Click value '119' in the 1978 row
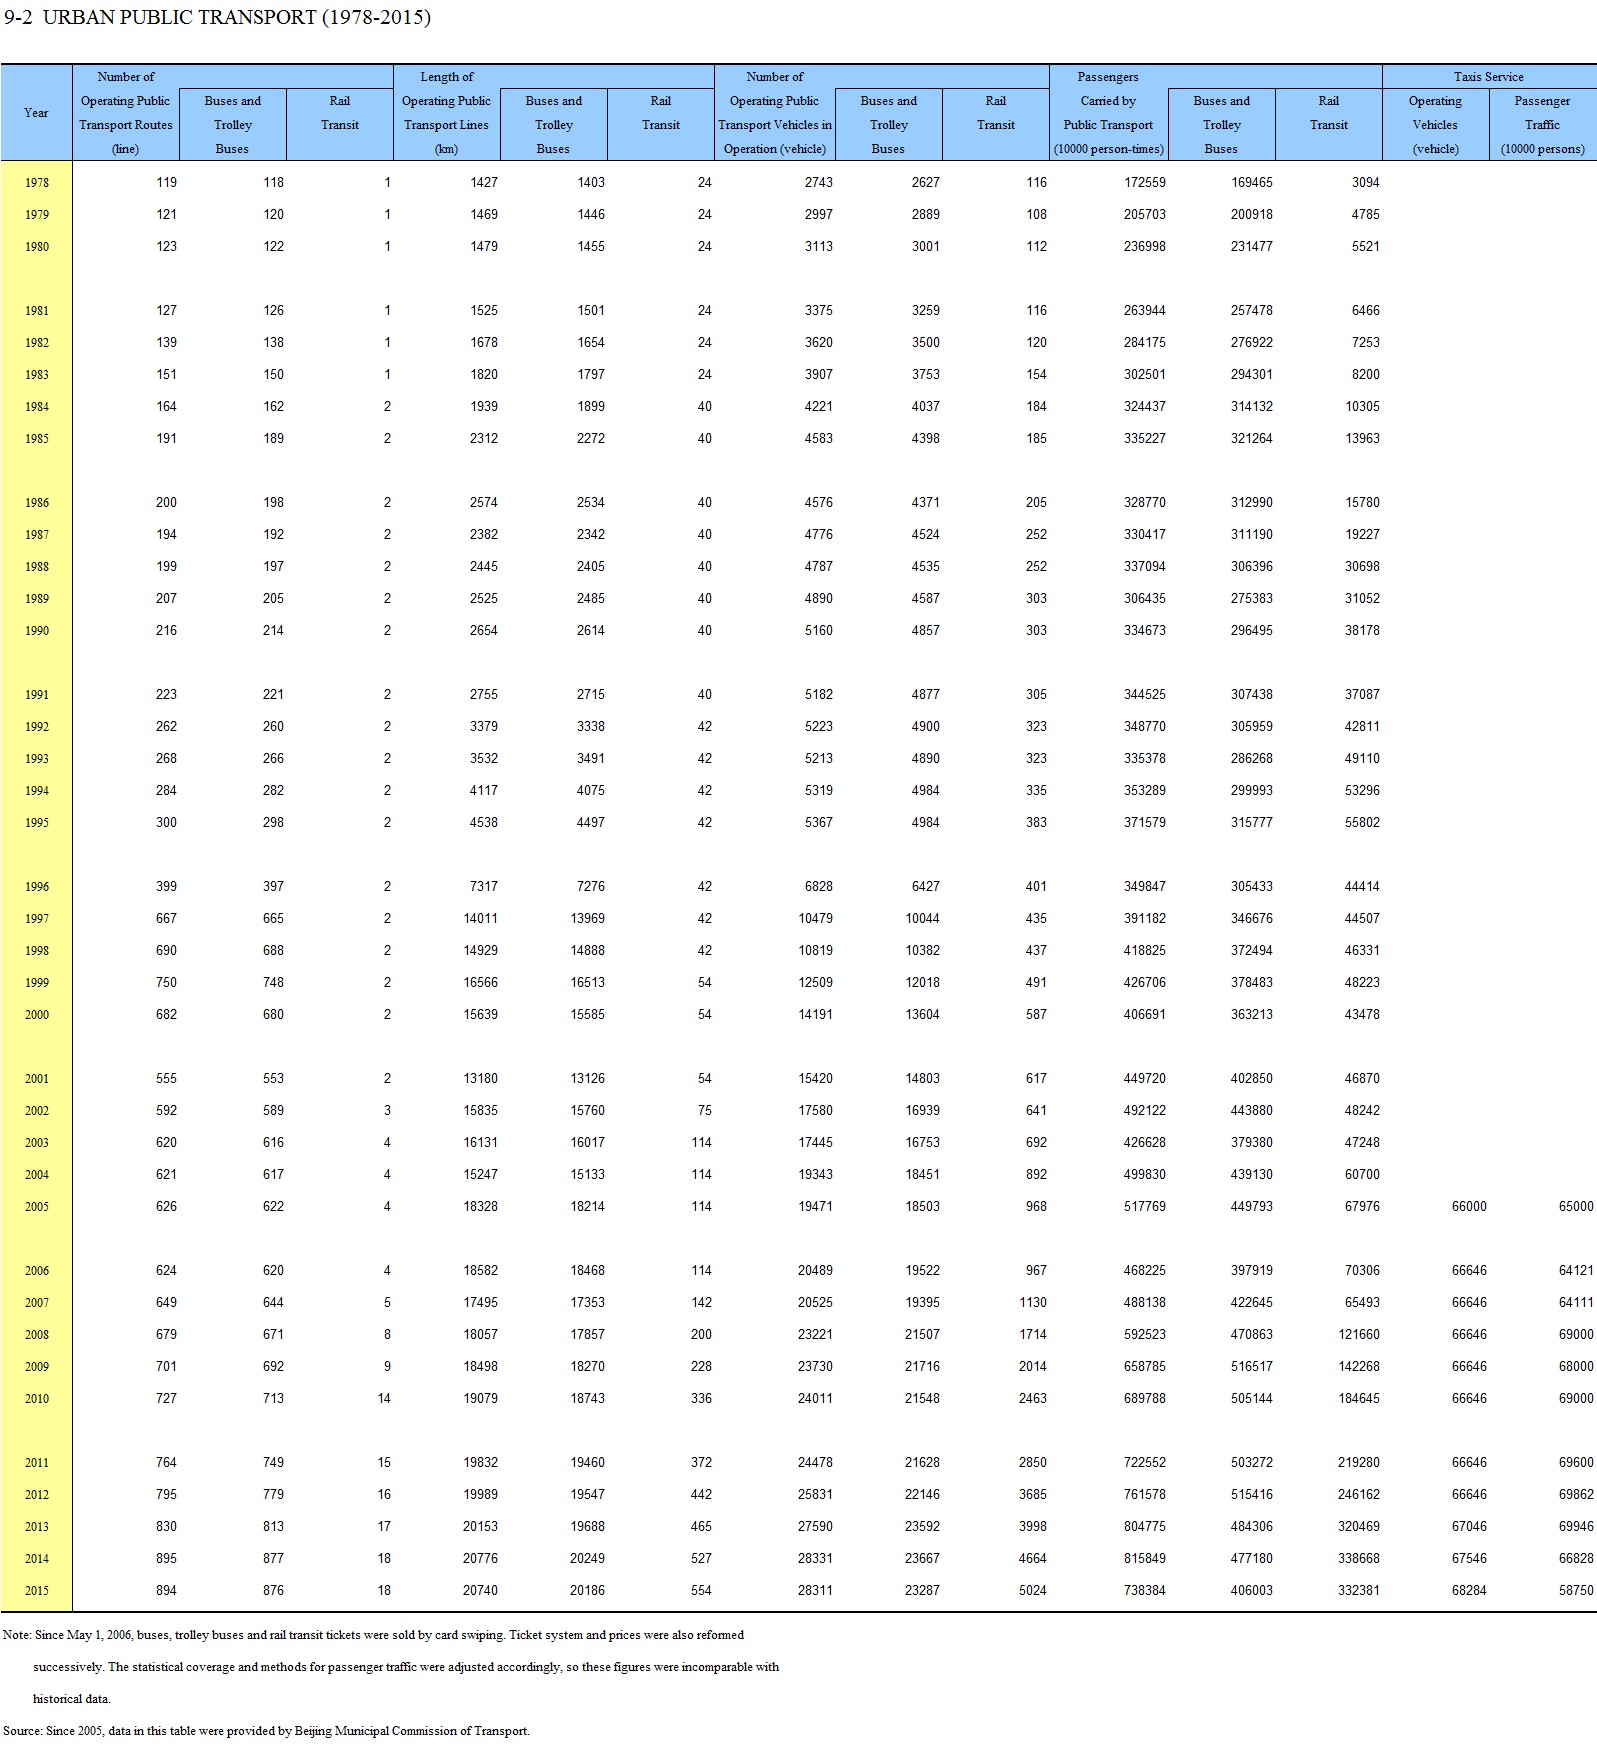The width and height of the screenshot is (1597, 1747). (x=166, y=183)
